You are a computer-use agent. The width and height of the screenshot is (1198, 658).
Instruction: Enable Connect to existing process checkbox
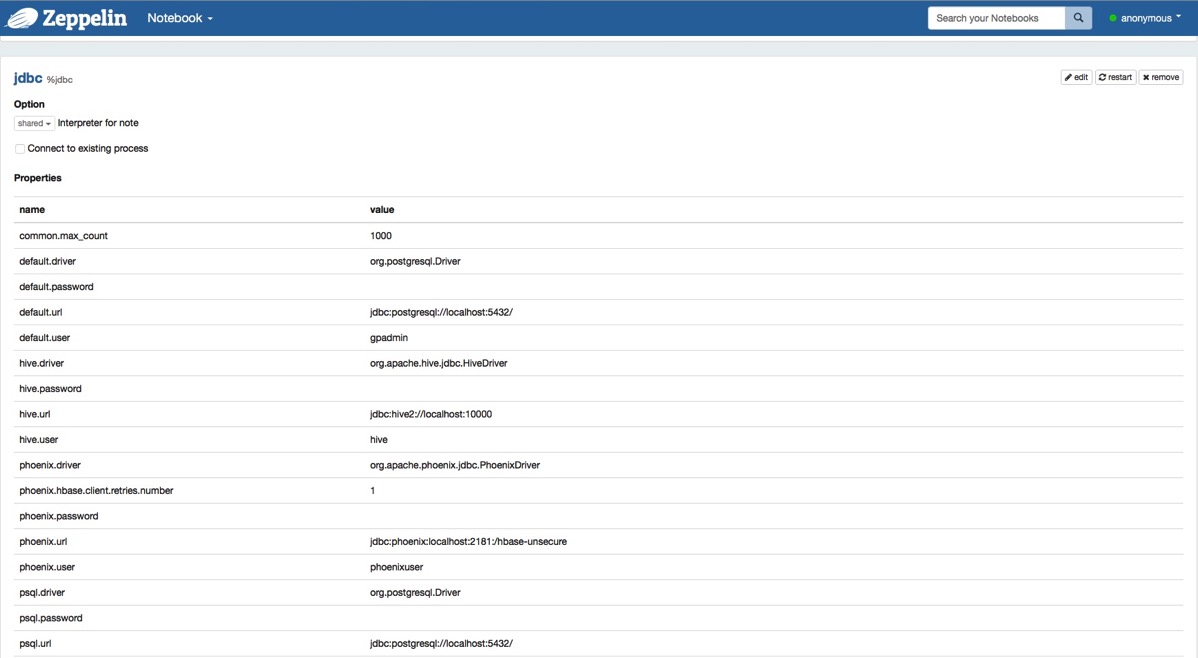(x=20, y=149)
